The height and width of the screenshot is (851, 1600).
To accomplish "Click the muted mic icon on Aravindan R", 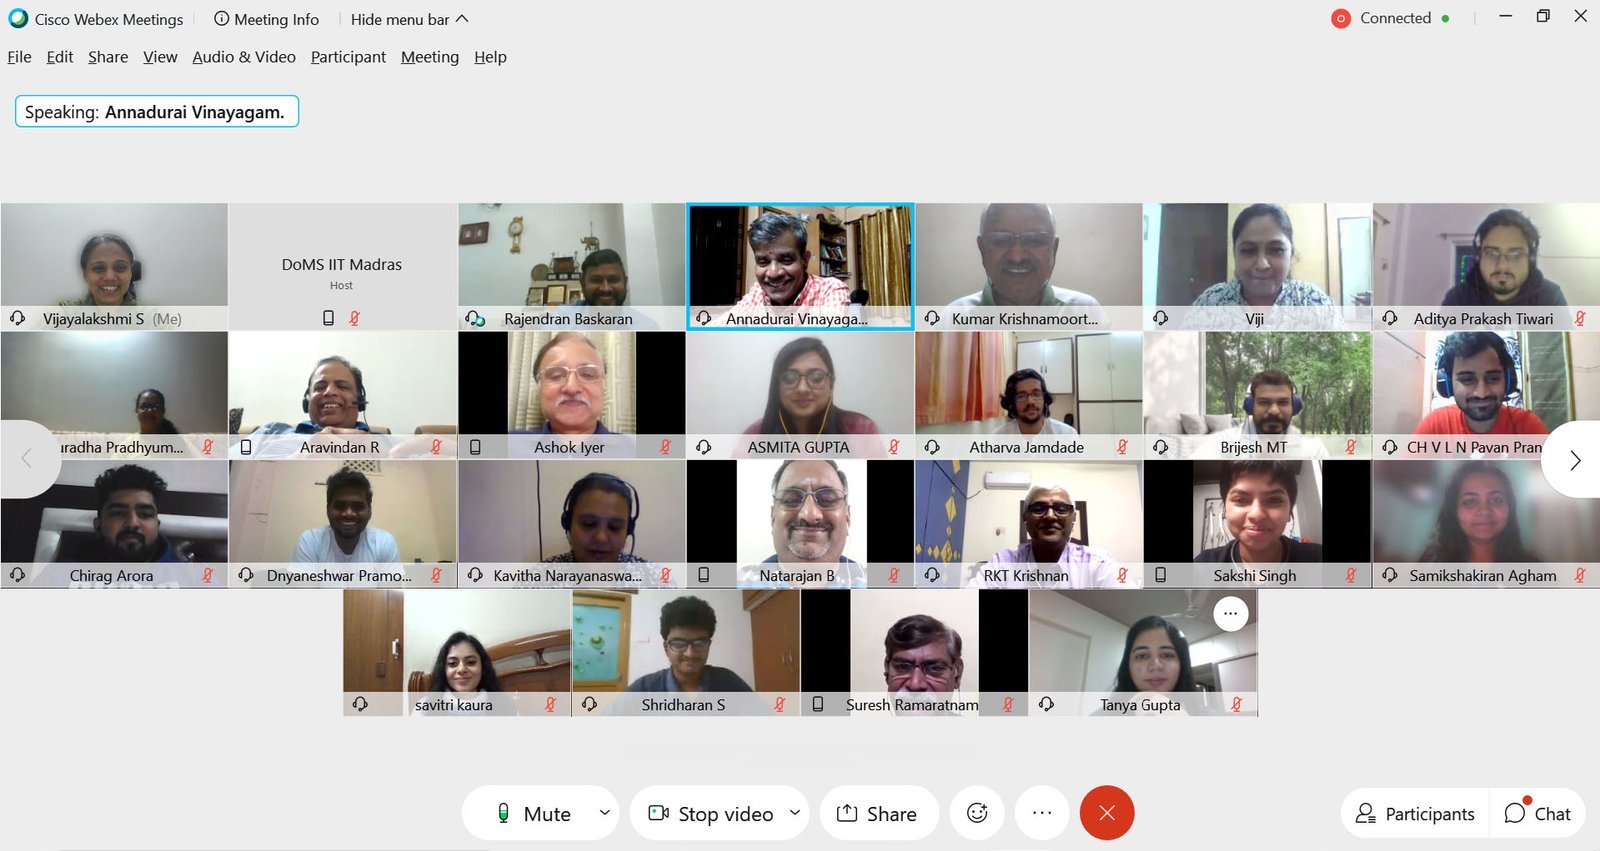I will point(436,447).
